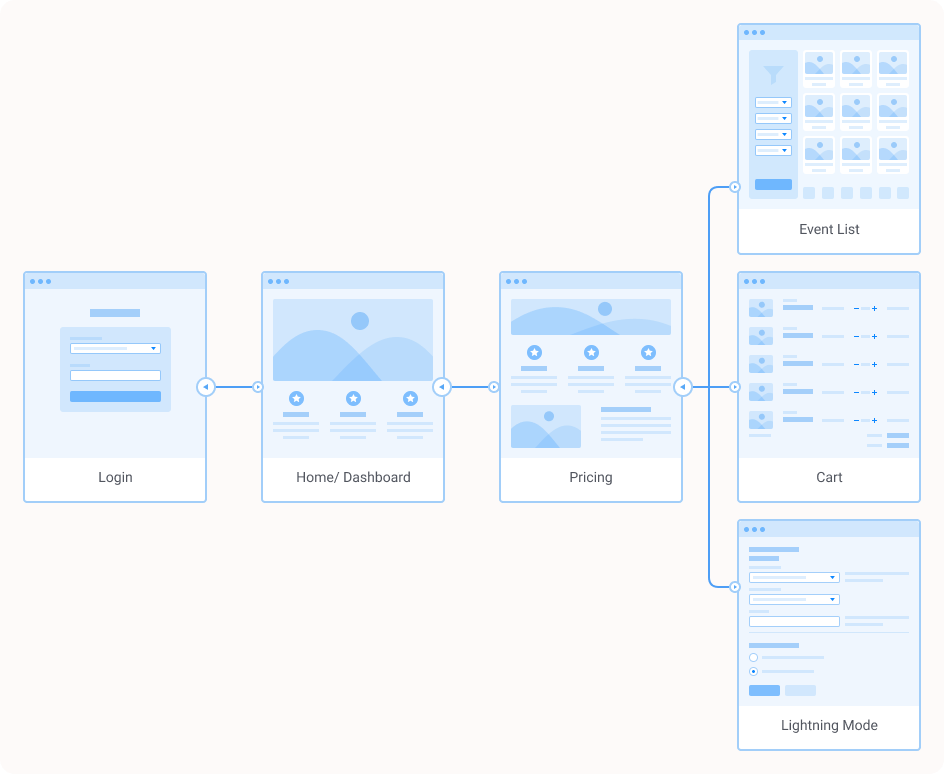The width and height of the screenshot is (944, 774).
Task: Click the window dots on the Login wireframe
Action: (42, 282)
